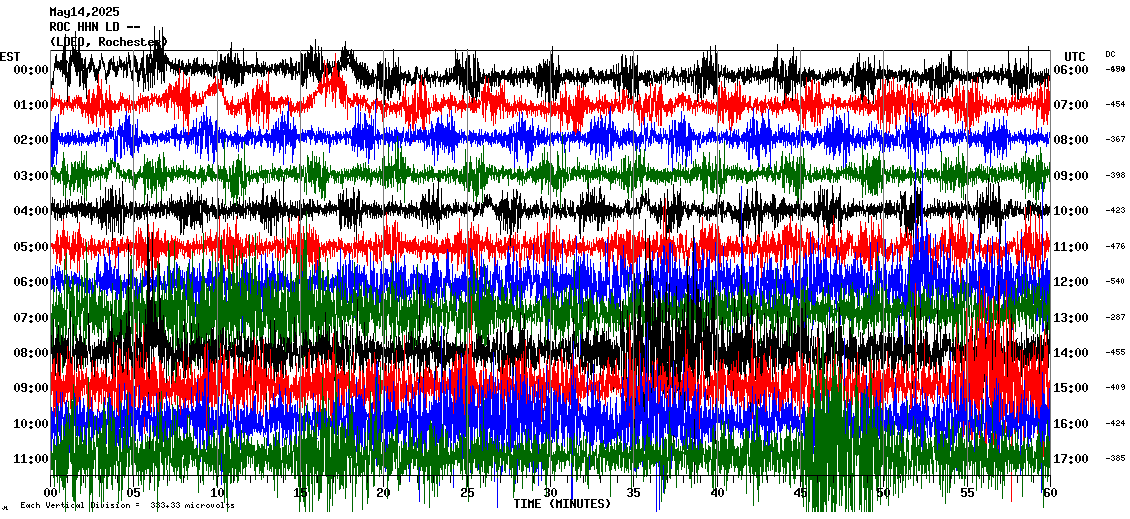Click the 05 minute axis tick label
1130x519 pixels.
tap(134, 493)
